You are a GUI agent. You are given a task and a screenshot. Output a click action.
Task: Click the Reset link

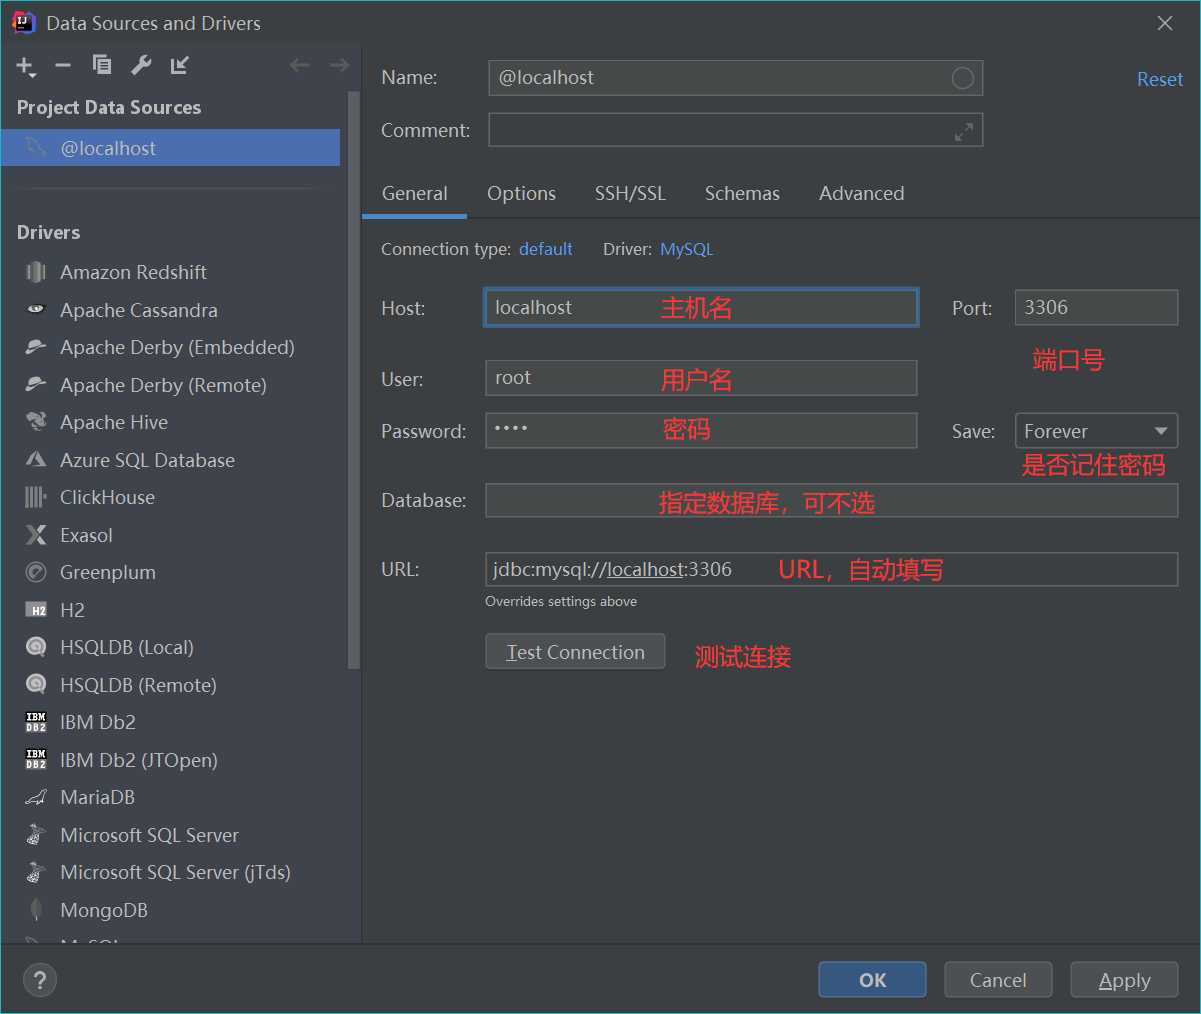click(1159, 79)
